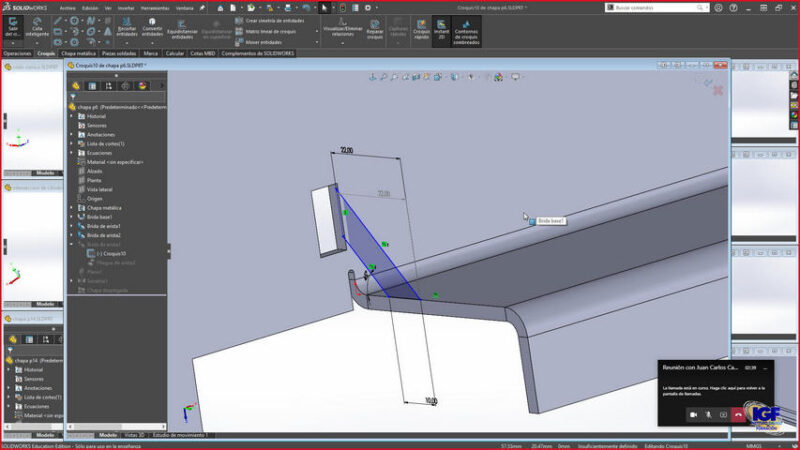
Task: Toggle the microphone mute in the meeting popup
Action: pos(709,414)
